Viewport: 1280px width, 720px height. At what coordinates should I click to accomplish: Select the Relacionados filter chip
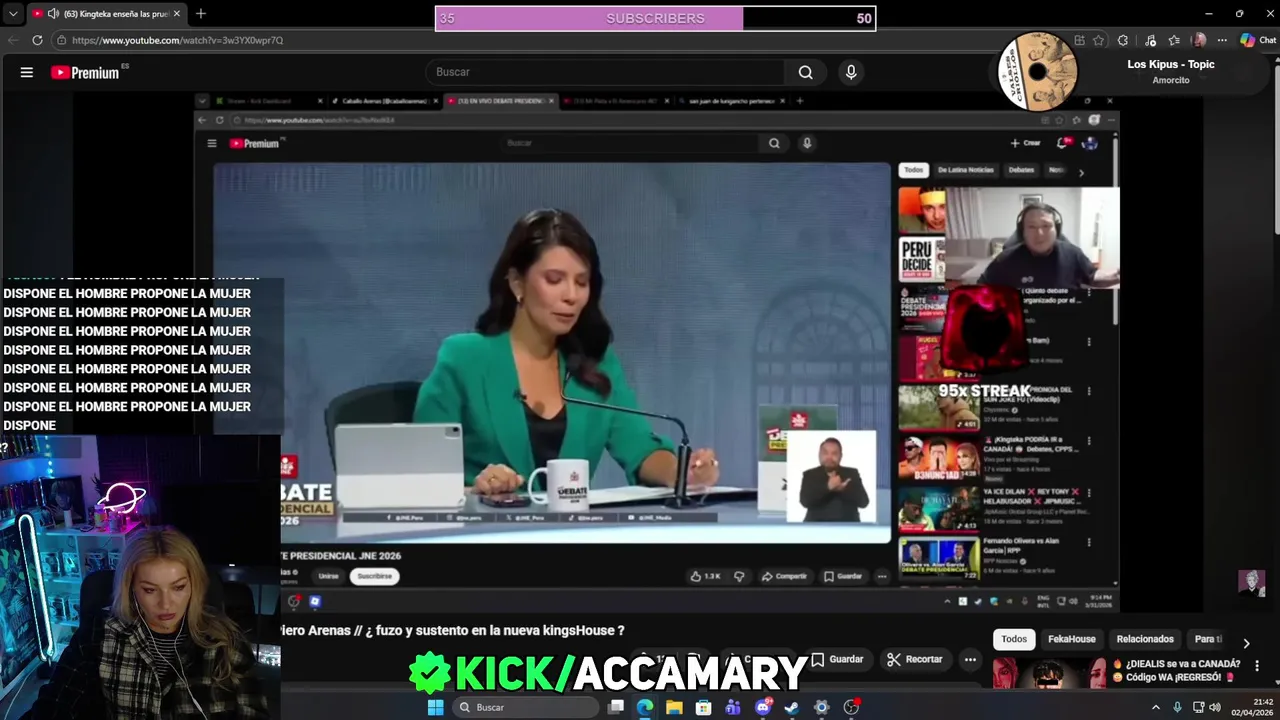pos(1145,639)
